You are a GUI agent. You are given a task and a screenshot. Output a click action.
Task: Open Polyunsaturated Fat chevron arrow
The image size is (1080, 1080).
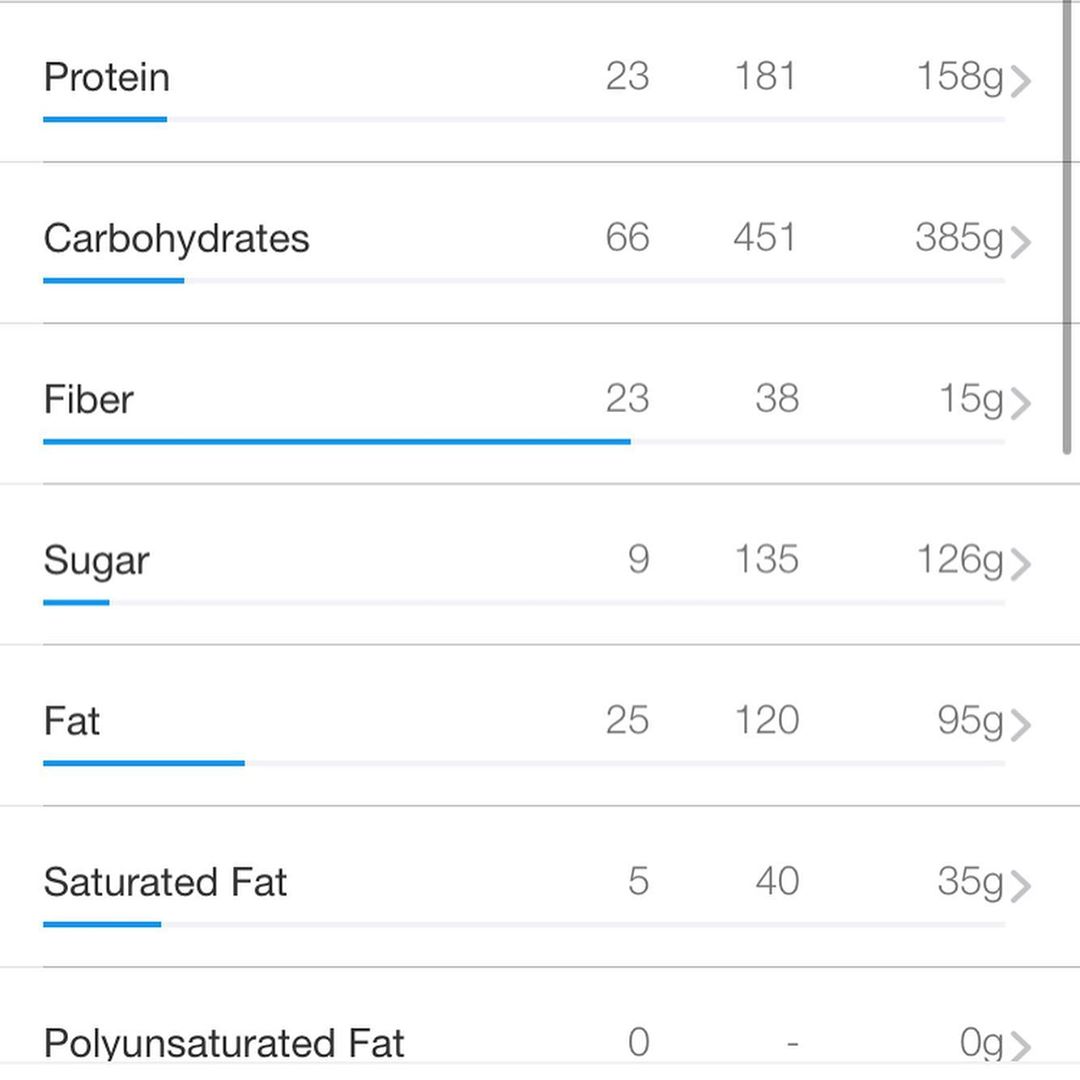pyautogui.click(x=1020, y=1047)
